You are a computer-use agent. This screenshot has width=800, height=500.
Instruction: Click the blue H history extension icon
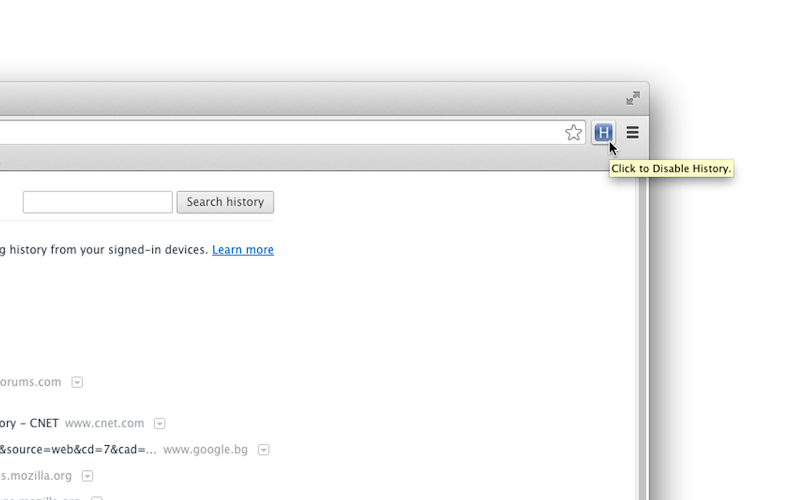tap(604, 133)
